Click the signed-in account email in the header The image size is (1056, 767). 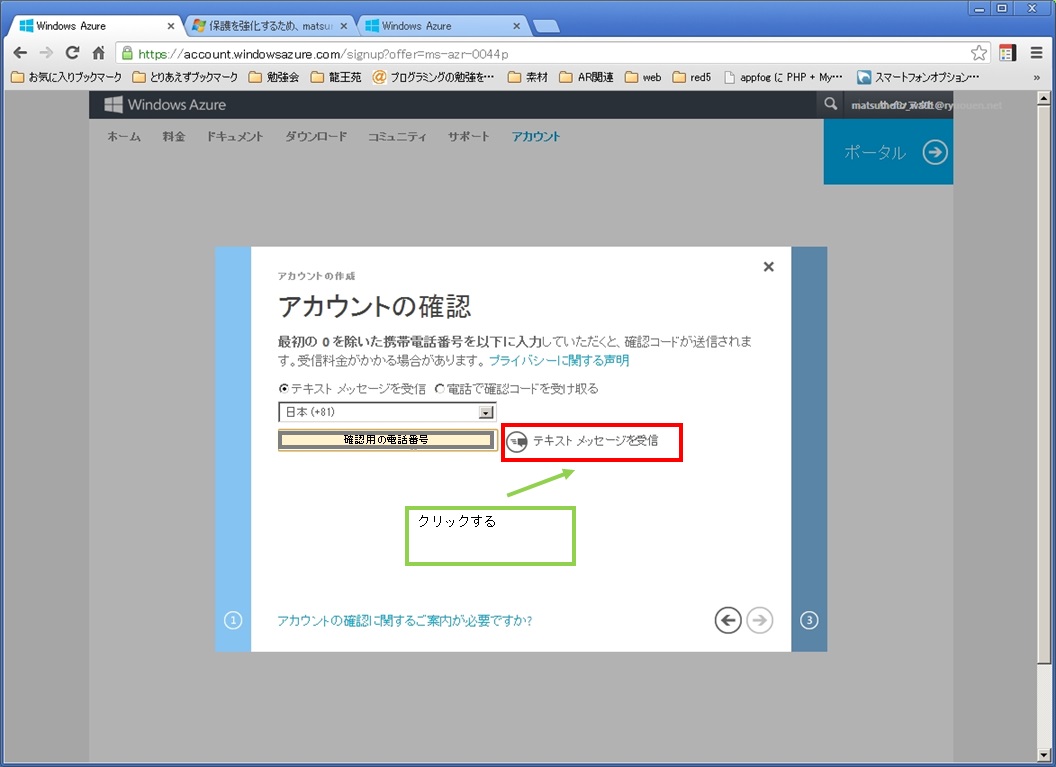926,105
